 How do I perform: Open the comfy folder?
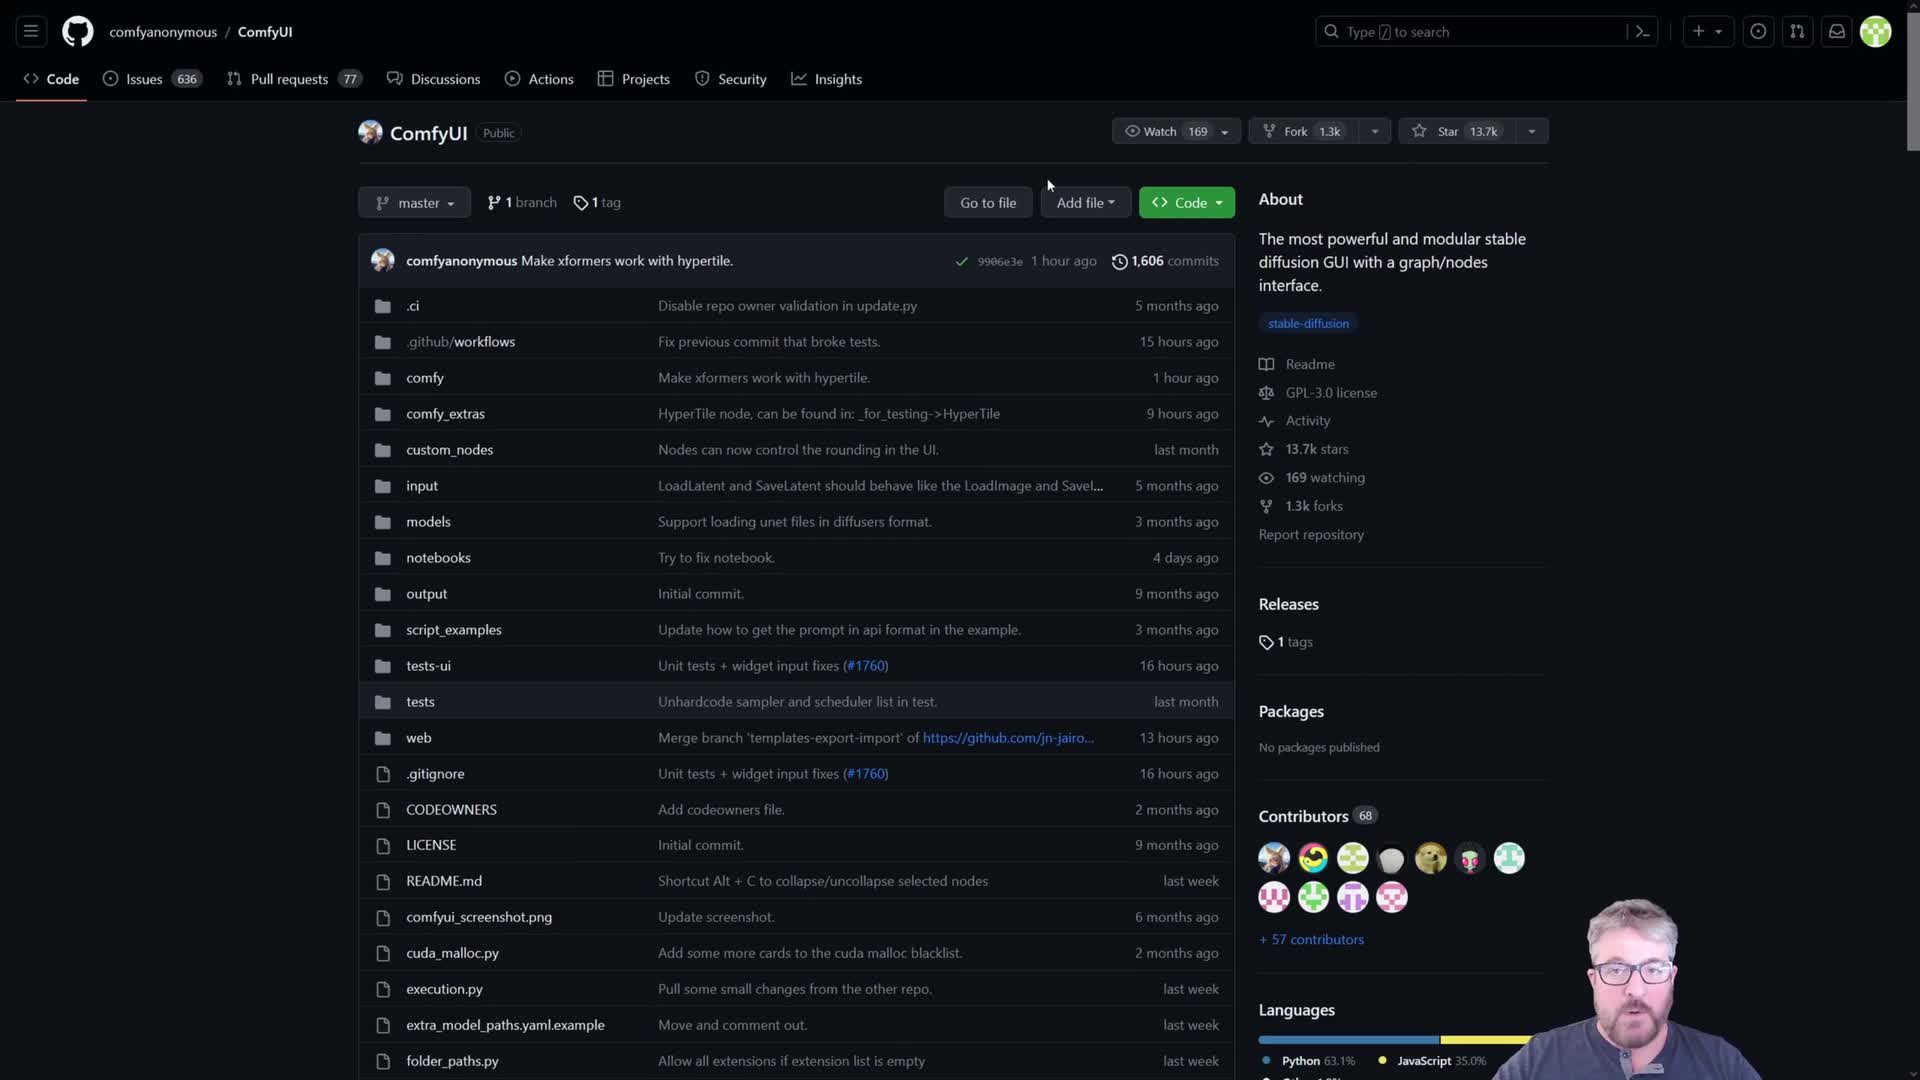(x=425, y=378)
